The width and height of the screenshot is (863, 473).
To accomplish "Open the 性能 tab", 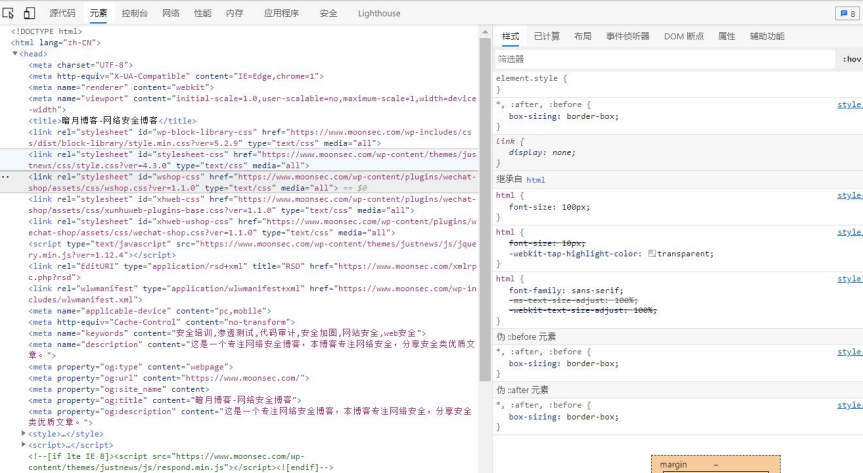I will click(x=203, y=13).
